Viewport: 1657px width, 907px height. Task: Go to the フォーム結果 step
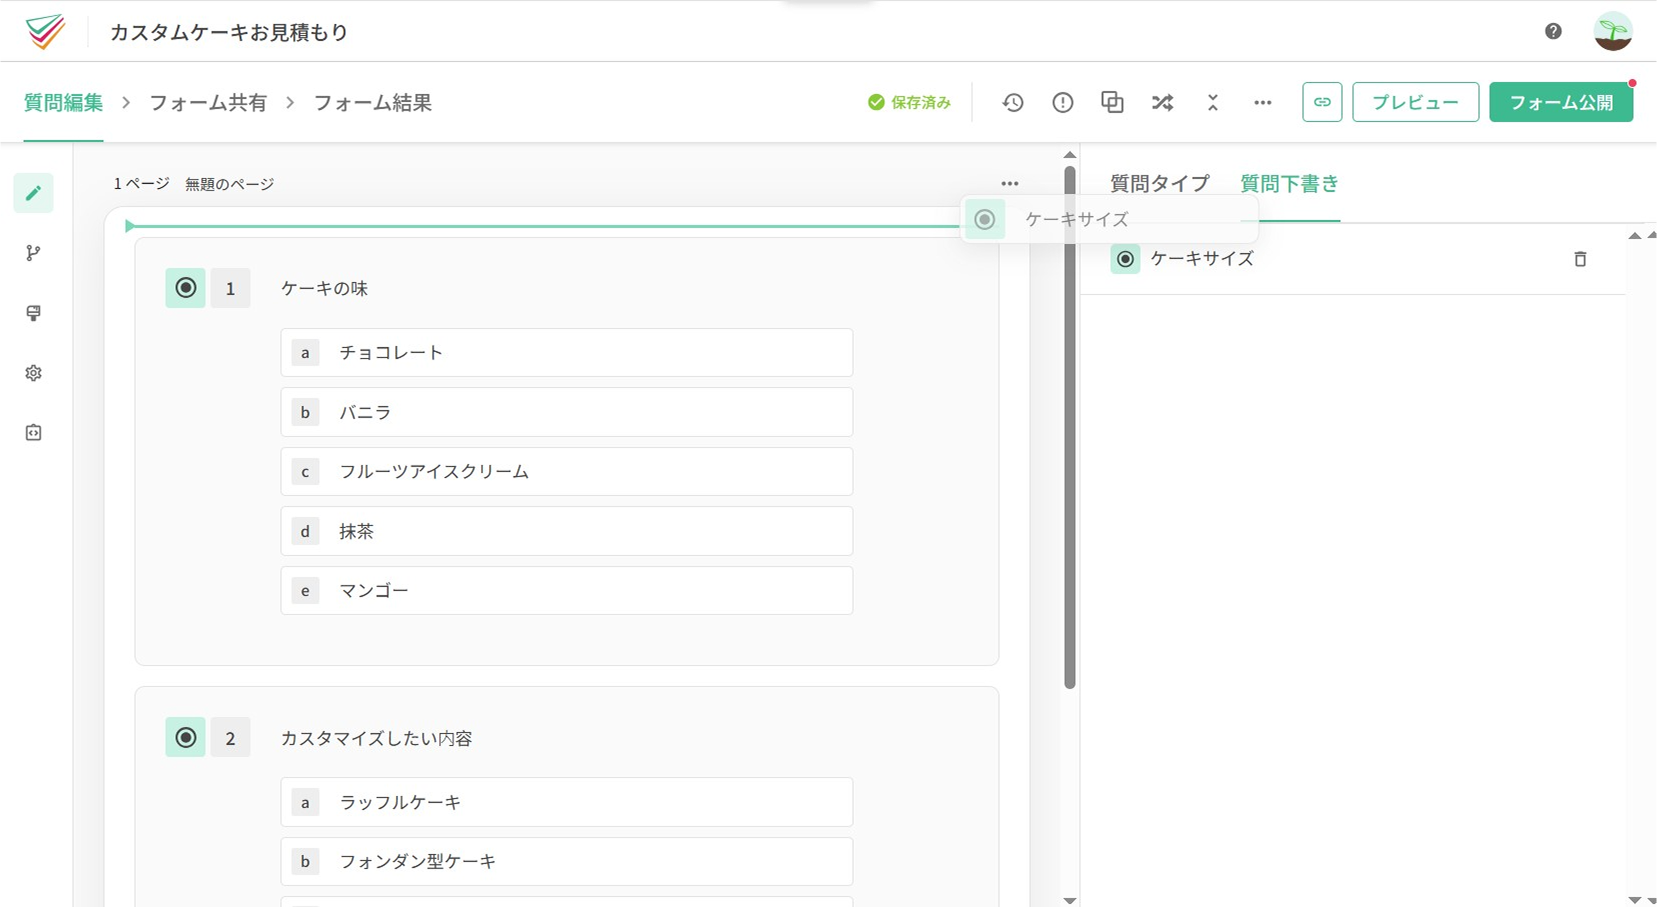click(373, 102)
